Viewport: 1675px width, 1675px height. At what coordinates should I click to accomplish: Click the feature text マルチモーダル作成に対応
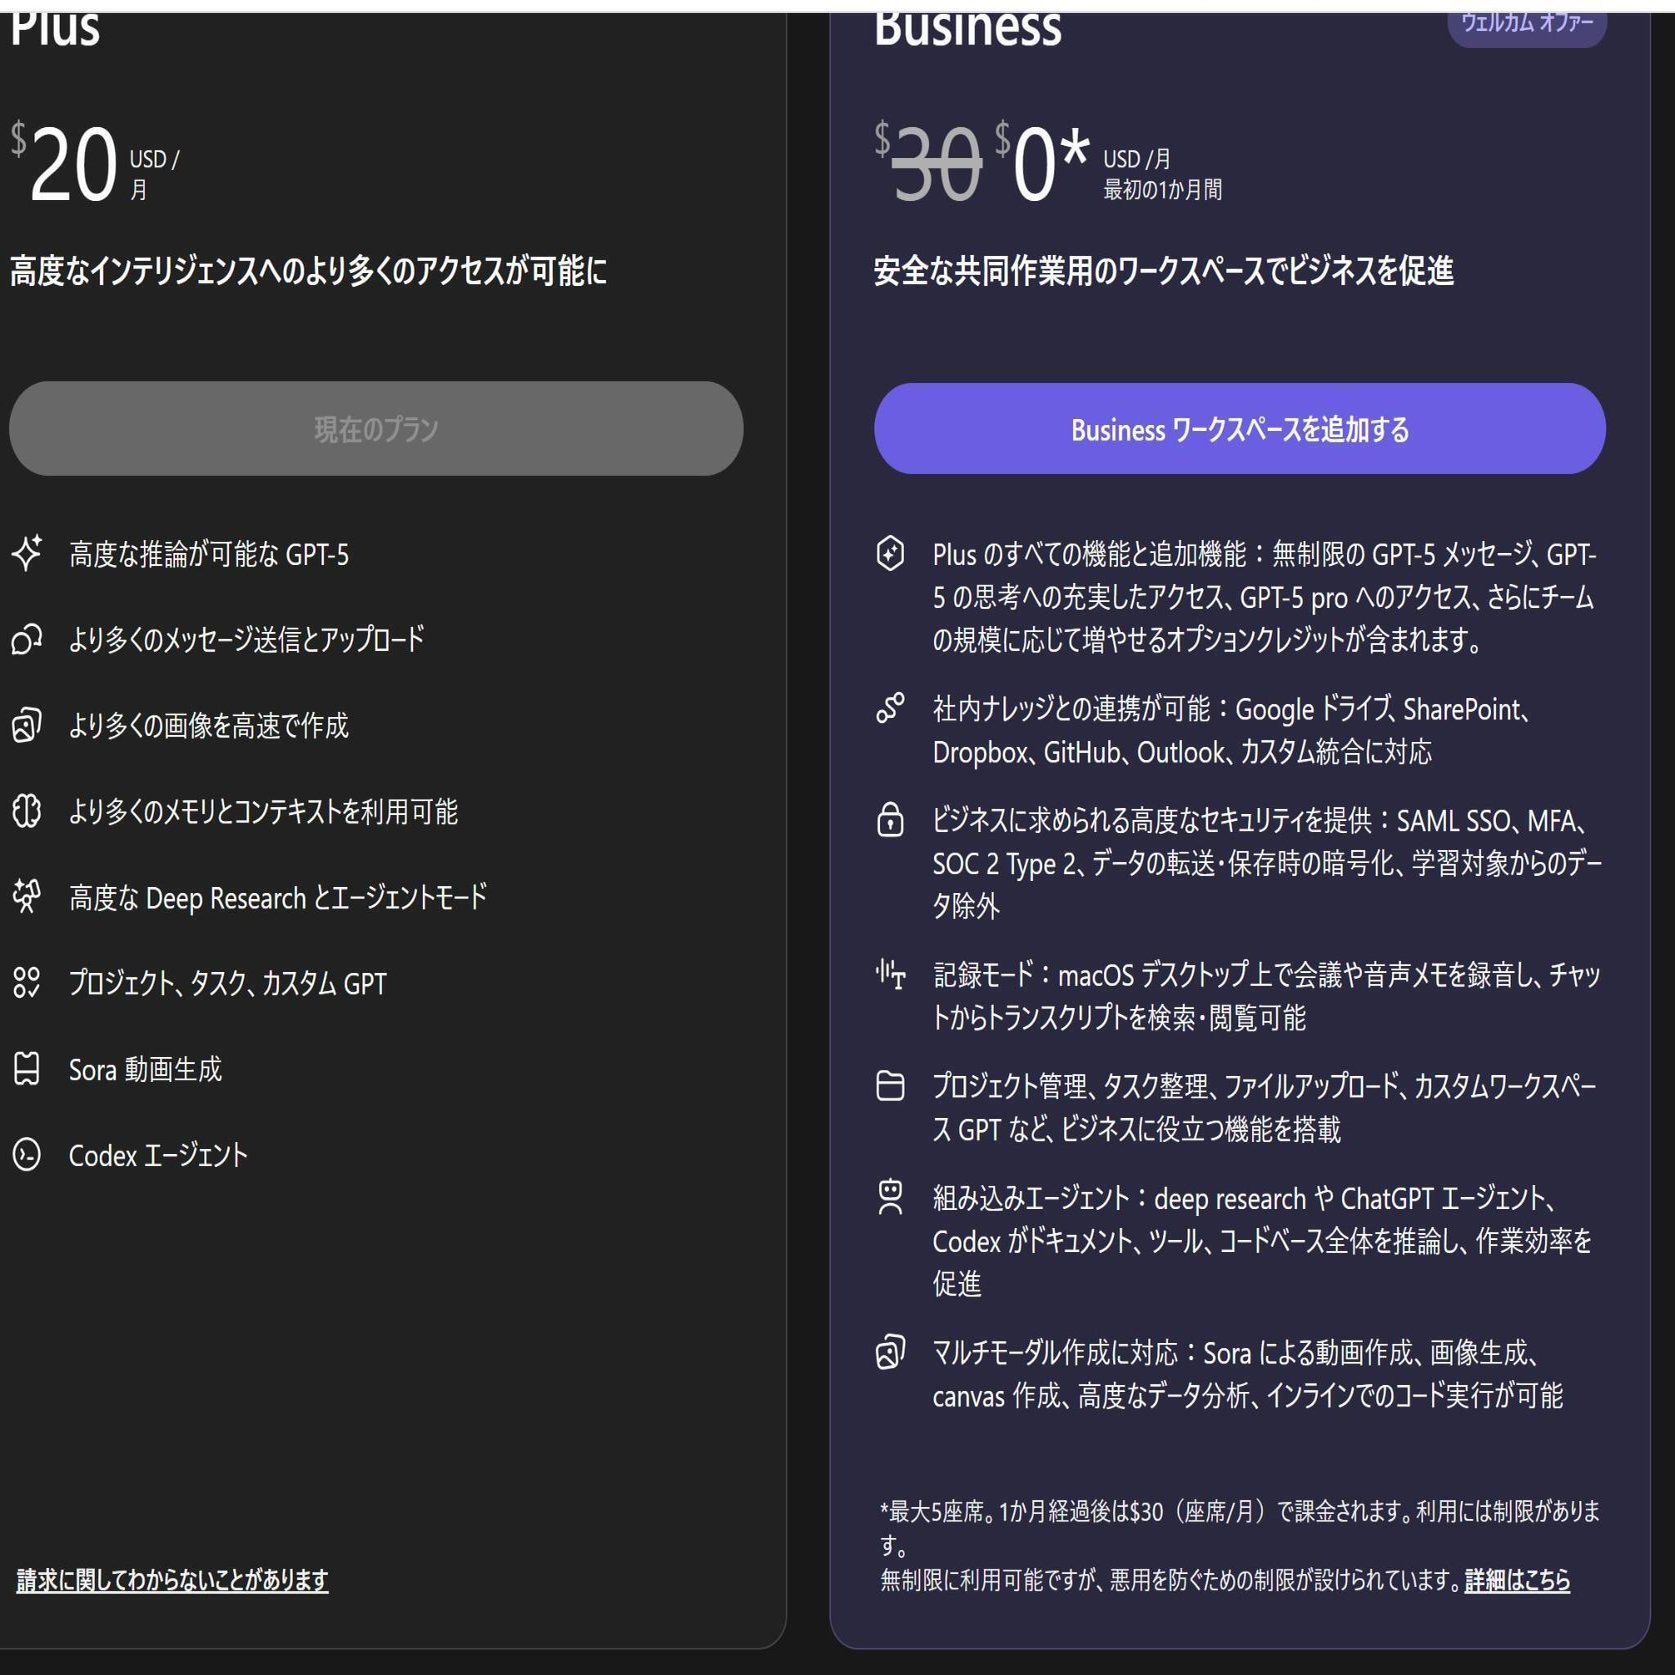(1248, 1374)
